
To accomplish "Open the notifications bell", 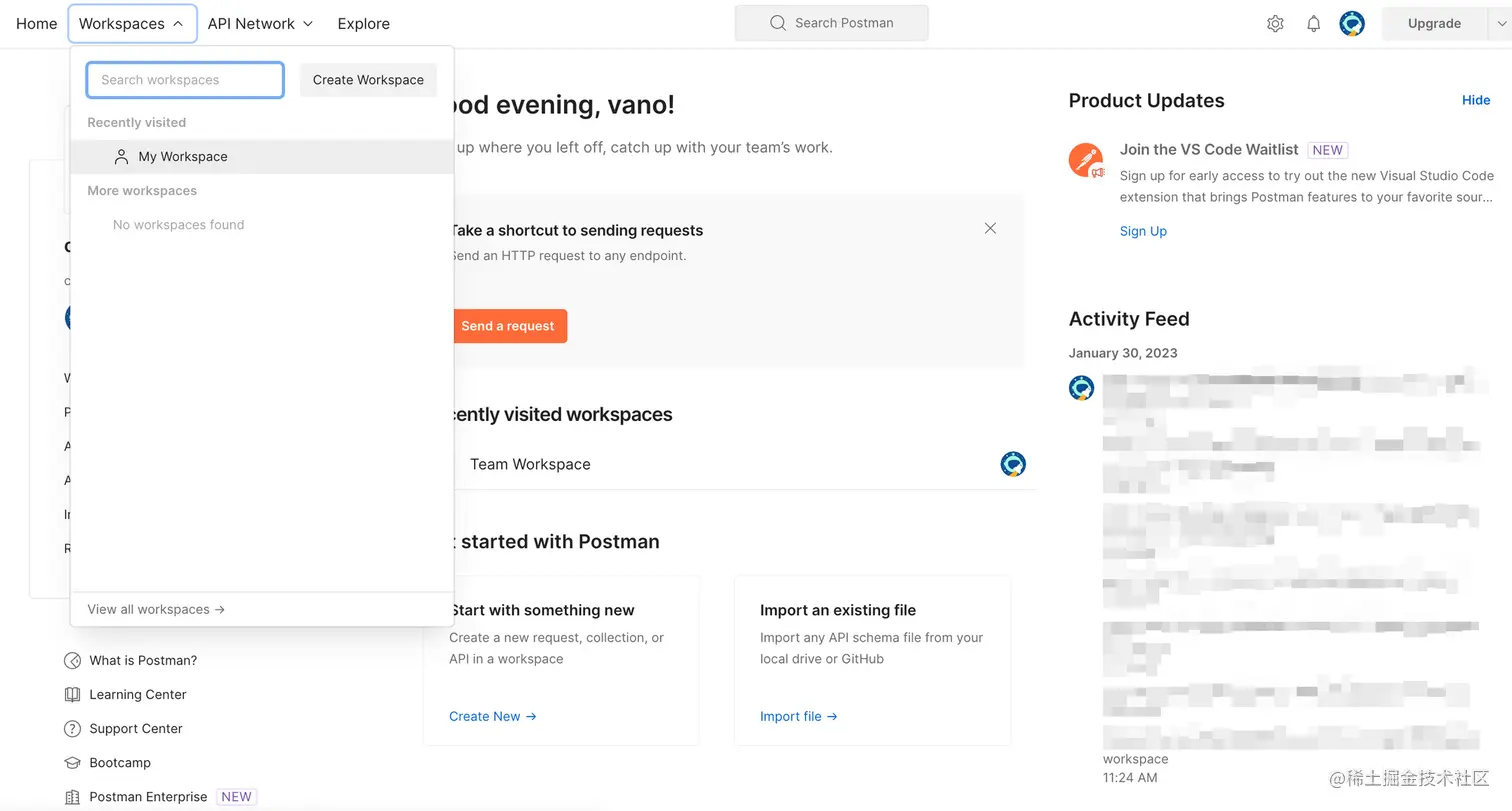I will pos(1314,24).
